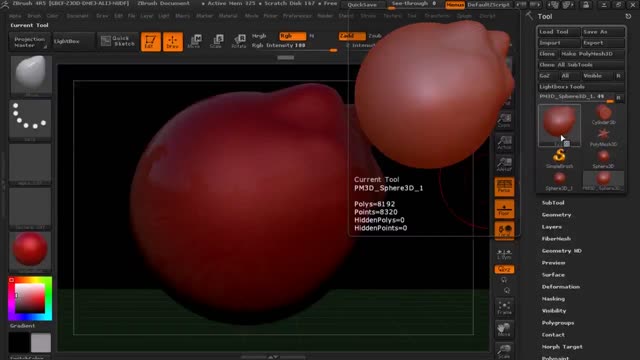Toggle the Local symmetry button
The width and height of the screenshot is (640, 360).
504,231
